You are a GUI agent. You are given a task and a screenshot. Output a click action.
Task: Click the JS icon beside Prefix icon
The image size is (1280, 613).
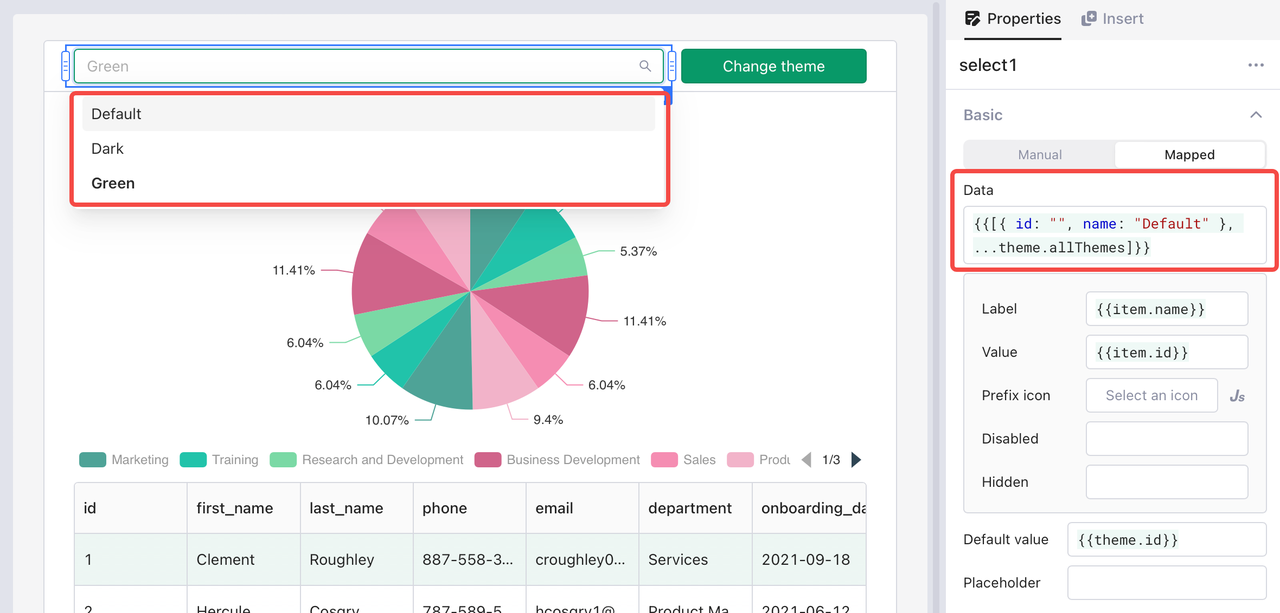point(1237,396)
